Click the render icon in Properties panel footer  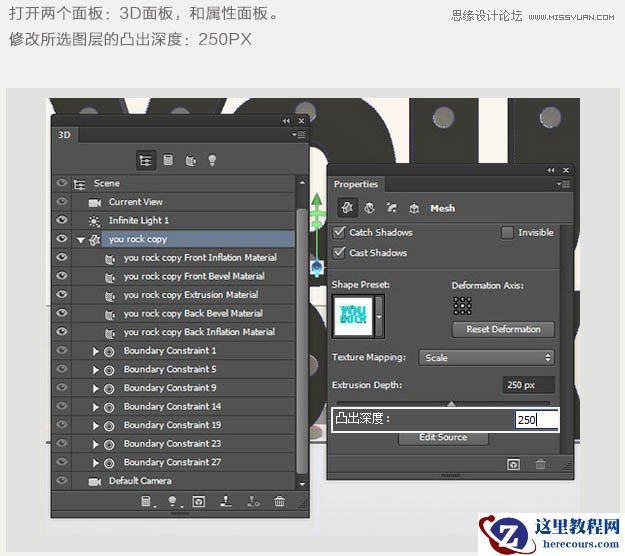pos(513,464)
